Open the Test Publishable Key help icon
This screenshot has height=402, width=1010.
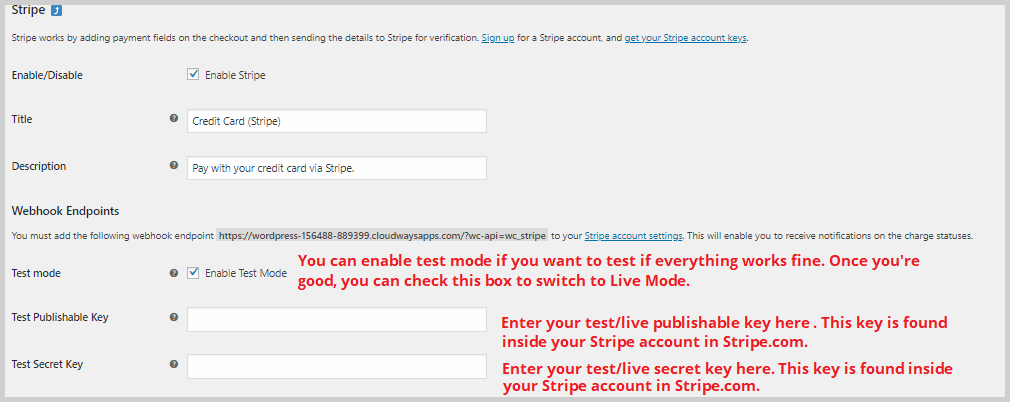[174, 317]
